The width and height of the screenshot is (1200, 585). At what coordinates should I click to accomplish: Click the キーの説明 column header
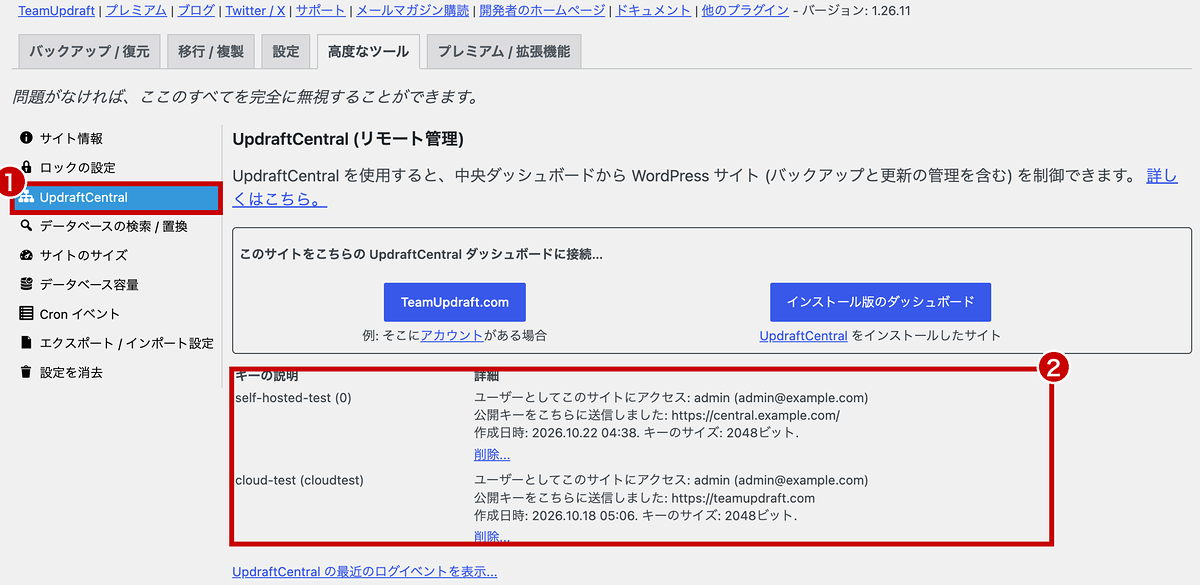click(x=266, y=376)
